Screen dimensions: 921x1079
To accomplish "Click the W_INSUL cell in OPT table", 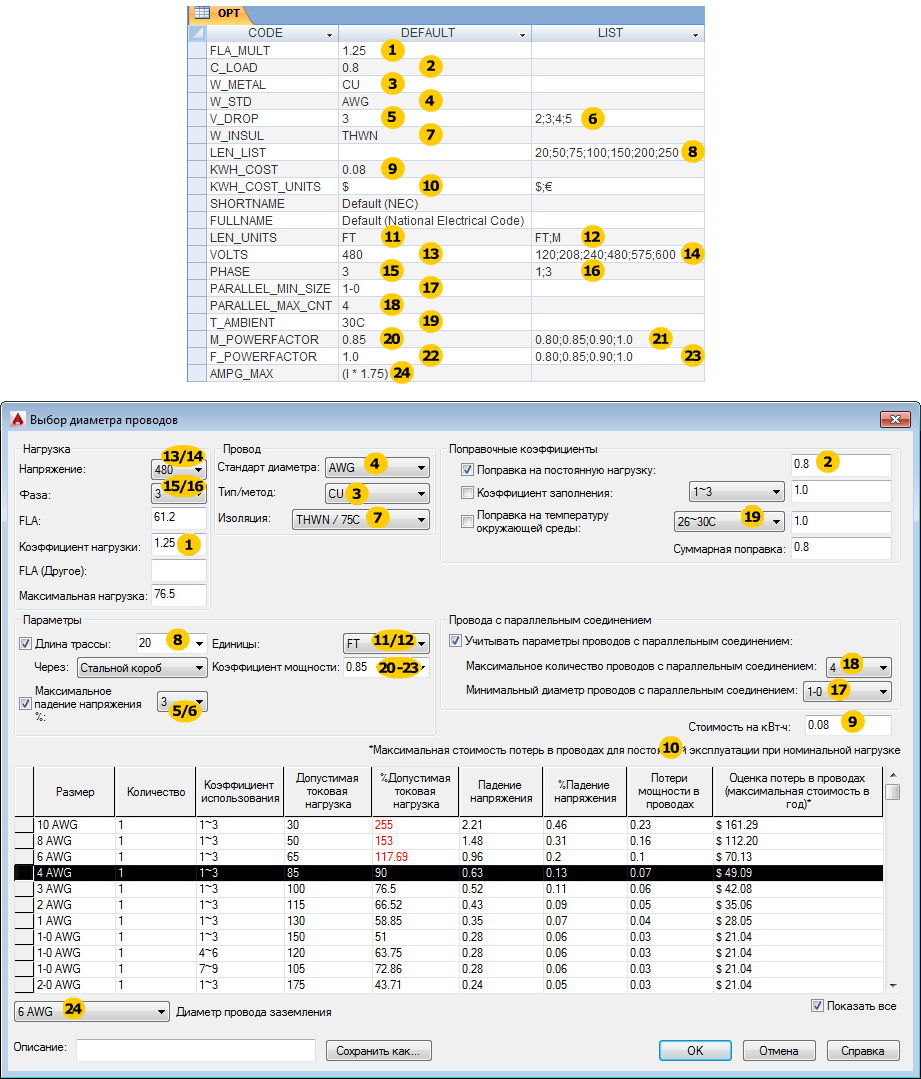I will [x=273, y=136].
